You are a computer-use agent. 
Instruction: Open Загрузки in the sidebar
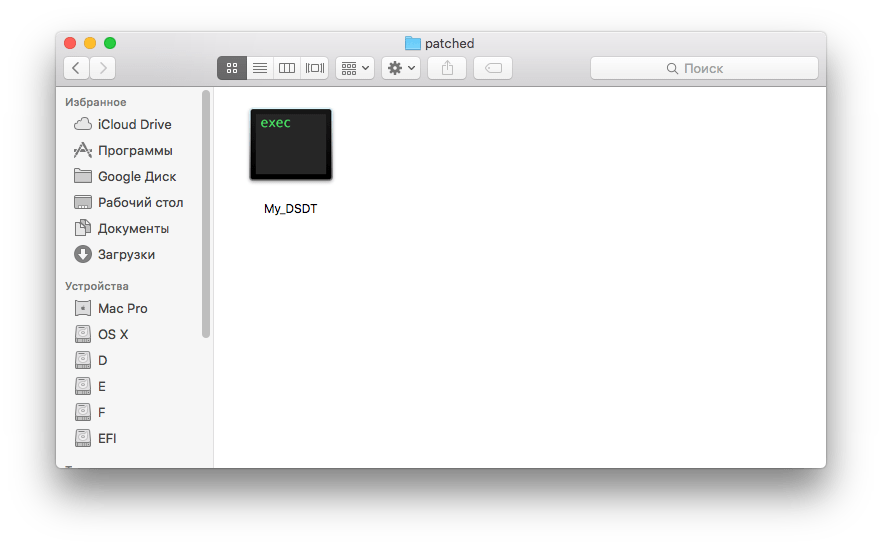click(x=126, y=254)
